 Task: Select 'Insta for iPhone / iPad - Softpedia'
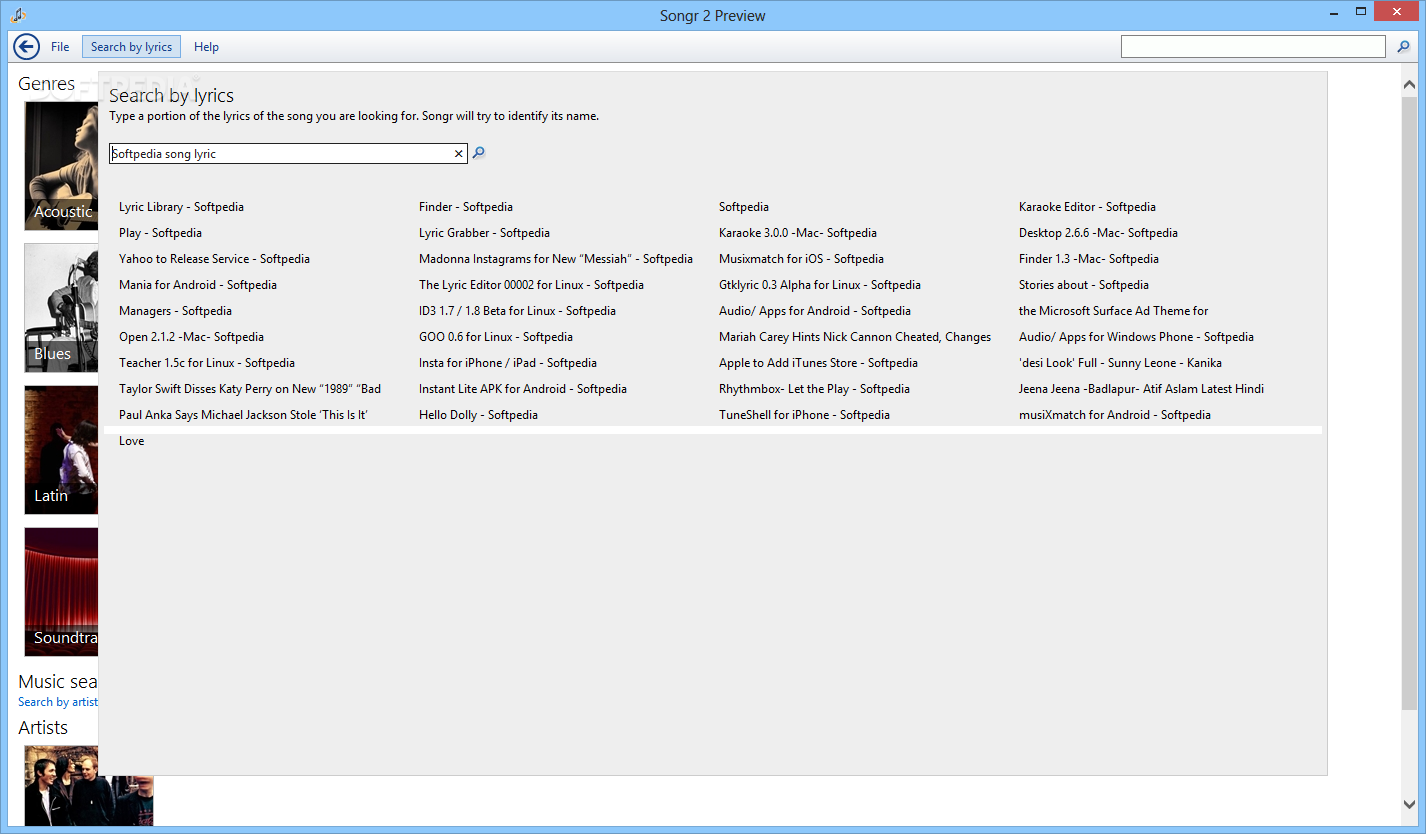[508, 363]
